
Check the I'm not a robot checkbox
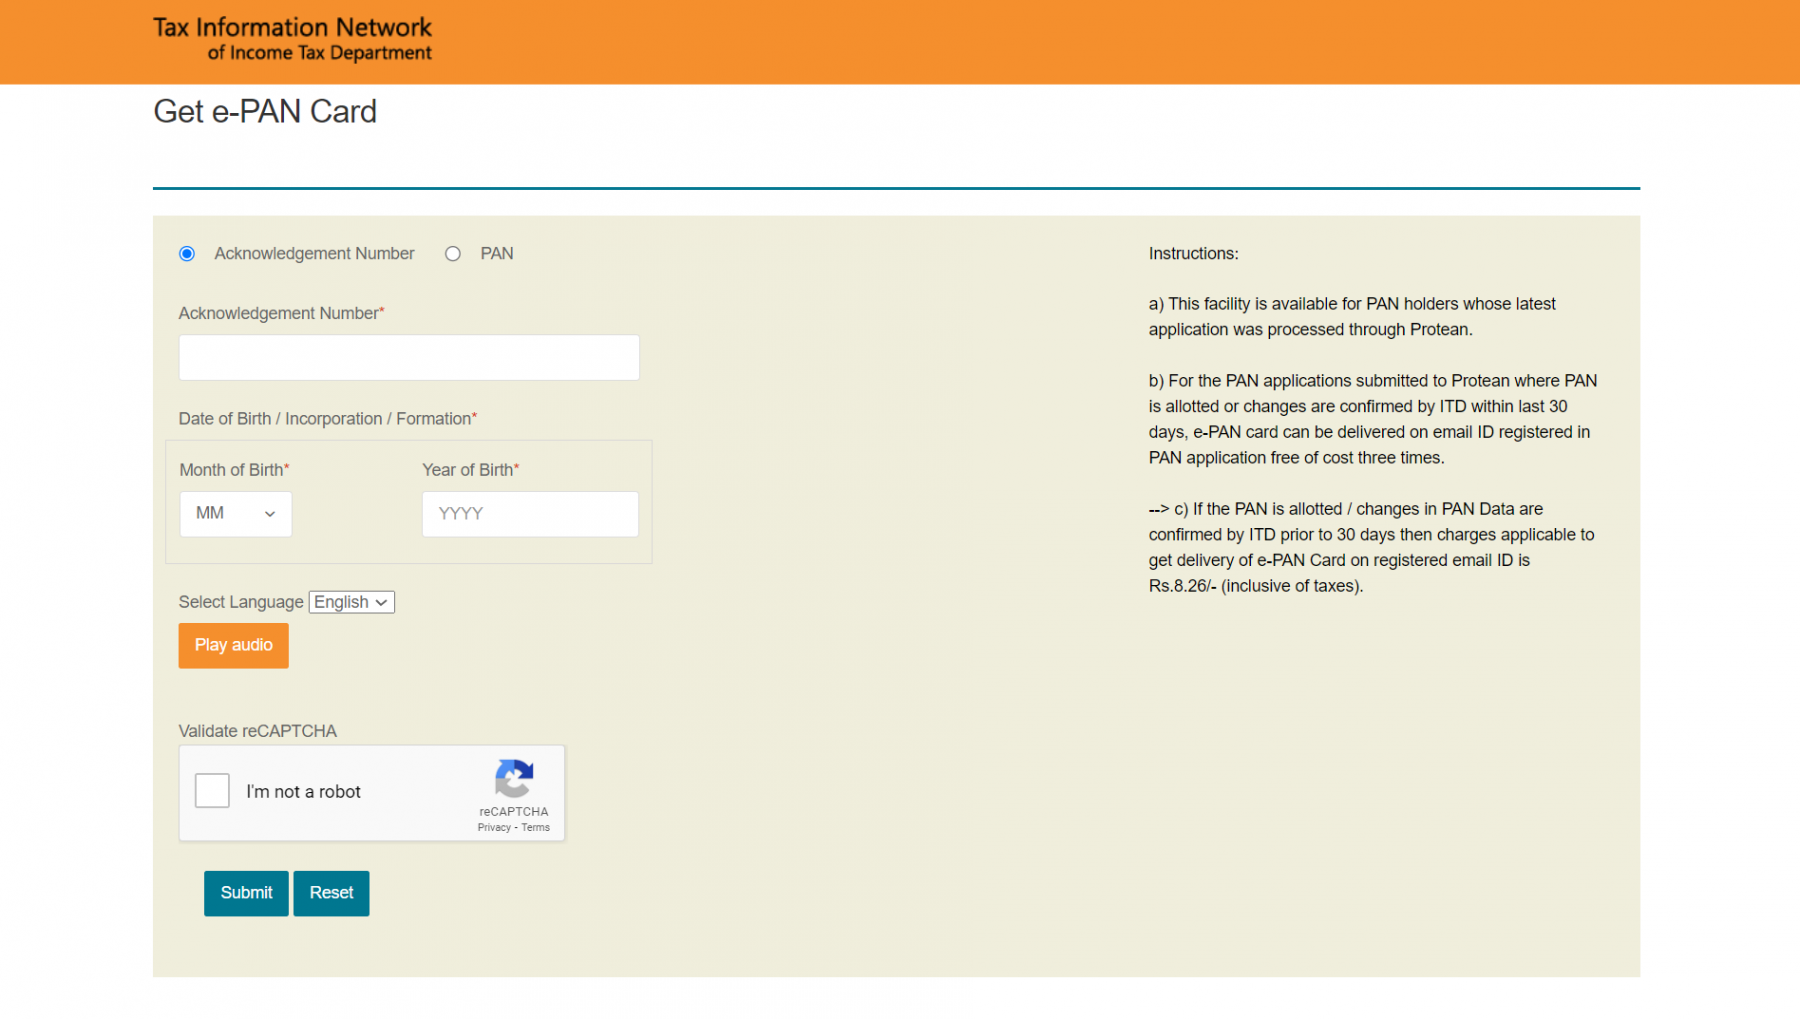pos(212,791)
